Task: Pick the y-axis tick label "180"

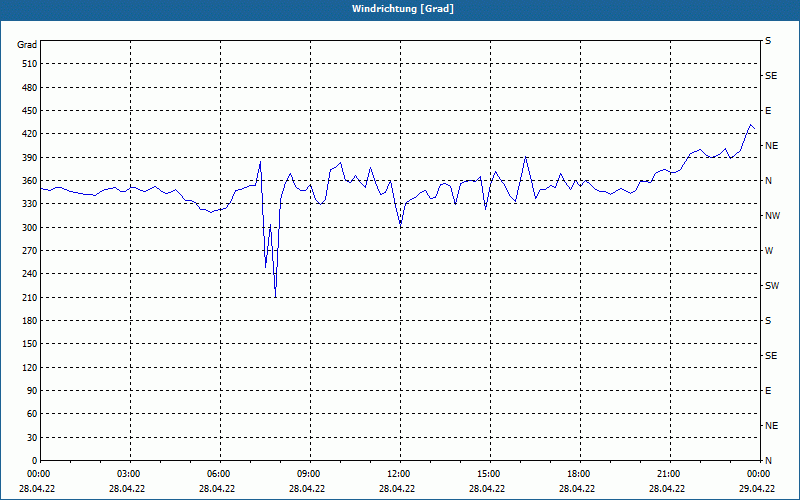Action: tap(30, 320)
